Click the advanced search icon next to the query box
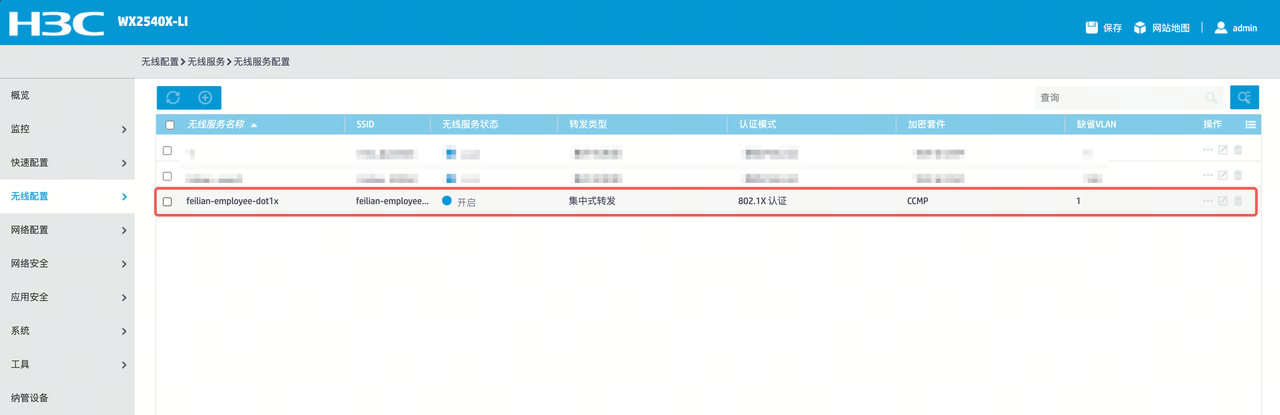1280x415 pixels. pyautogui.click(x=1244, y=97)
